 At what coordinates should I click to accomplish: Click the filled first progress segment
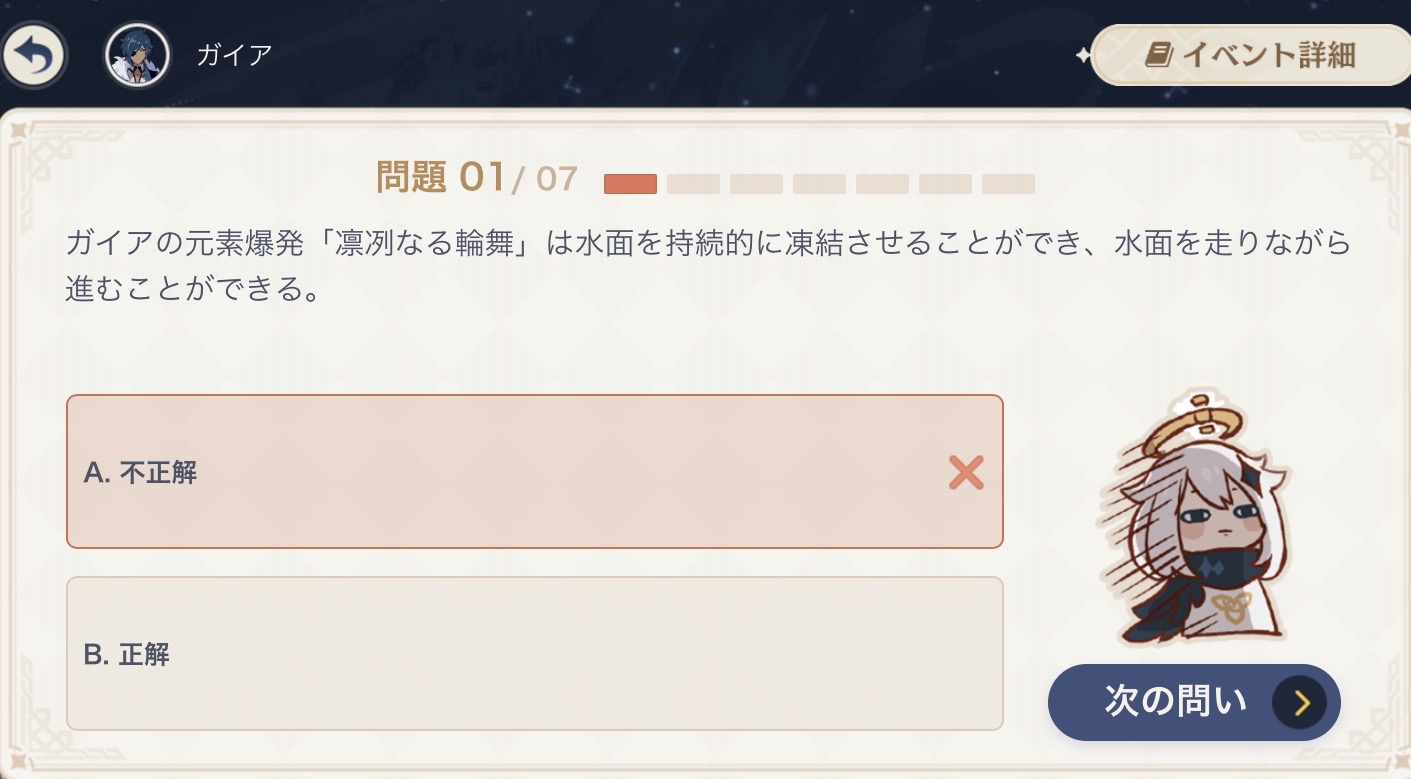[630, 184]
